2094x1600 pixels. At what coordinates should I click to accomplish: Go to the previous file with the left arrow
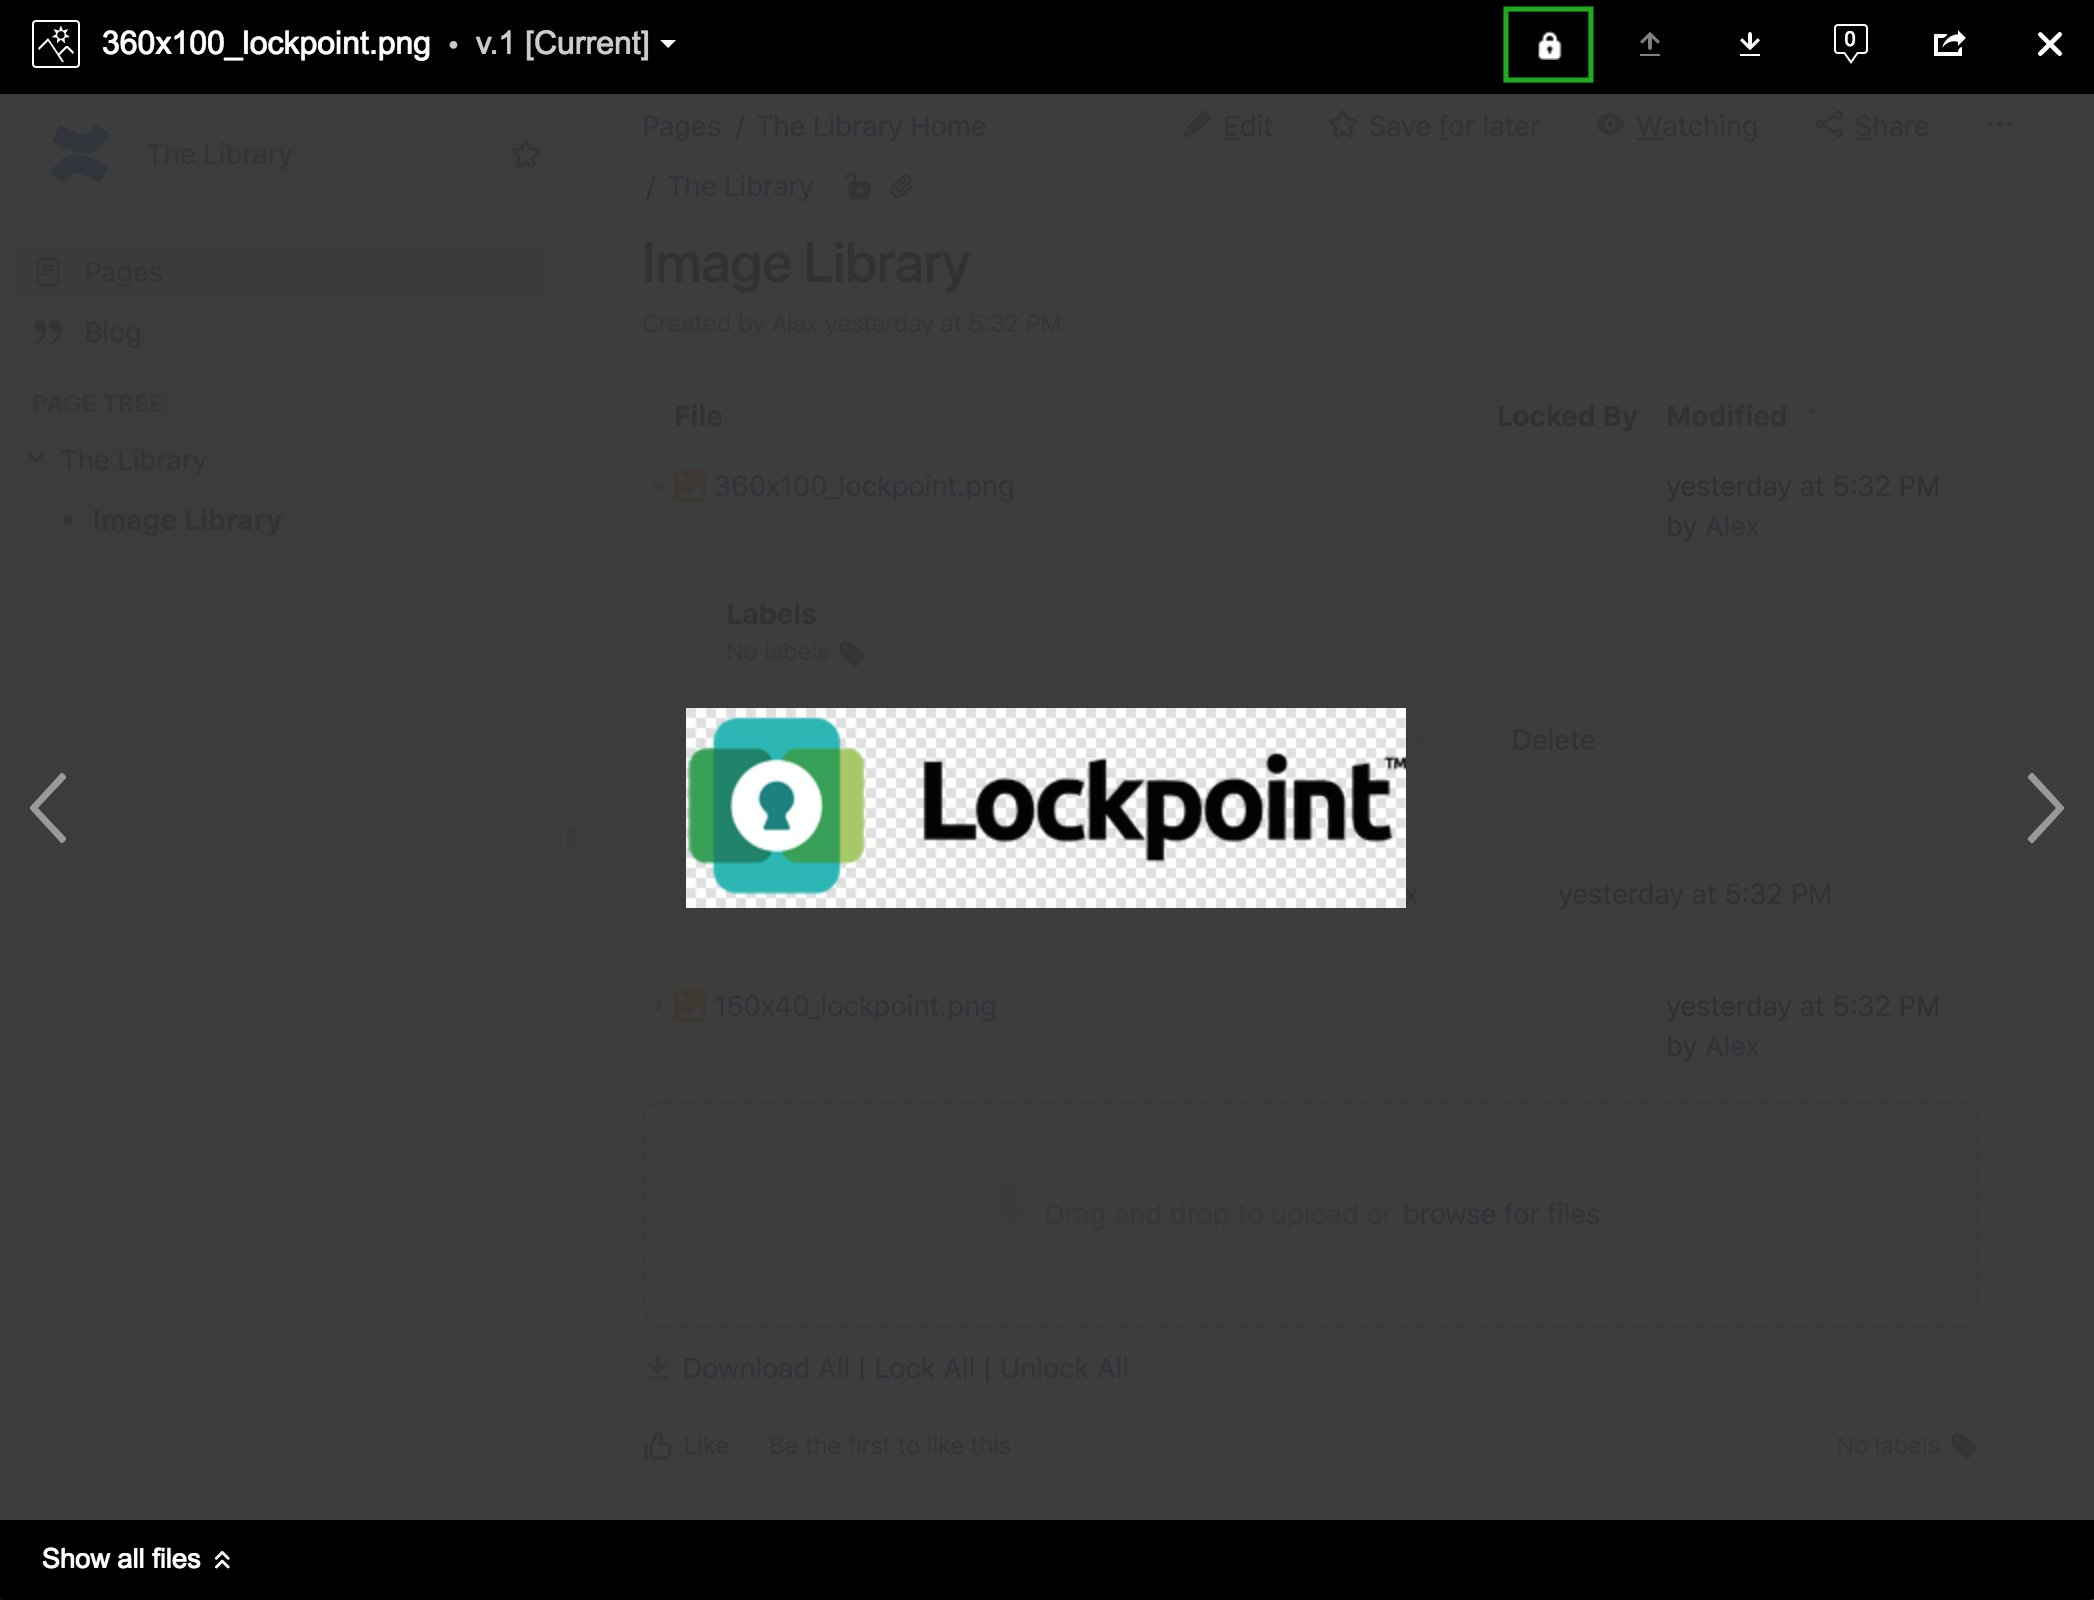coord(49,808)
